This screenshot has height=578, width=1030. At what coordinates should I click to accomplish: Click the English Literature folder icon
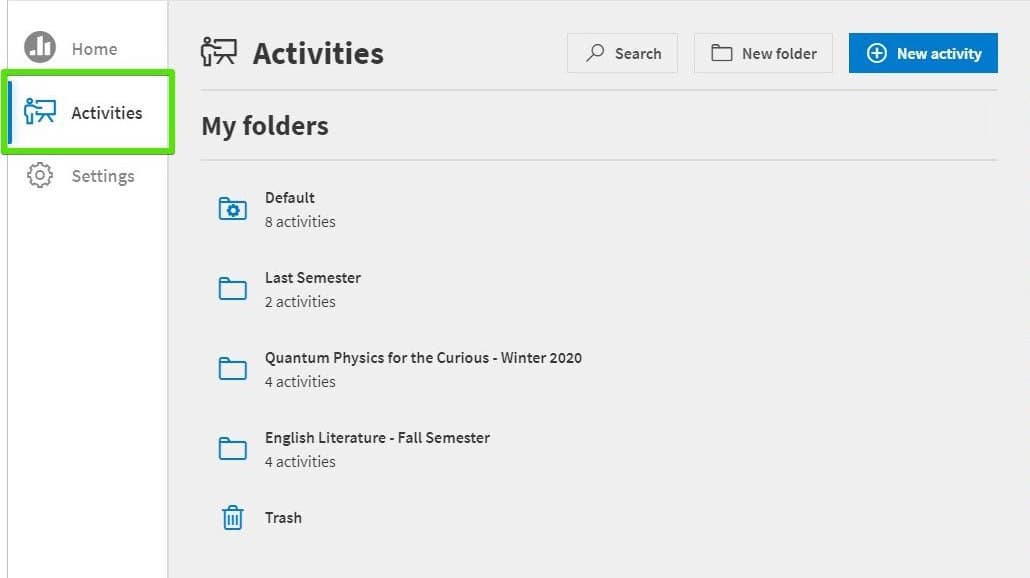(x=233, y=449)
